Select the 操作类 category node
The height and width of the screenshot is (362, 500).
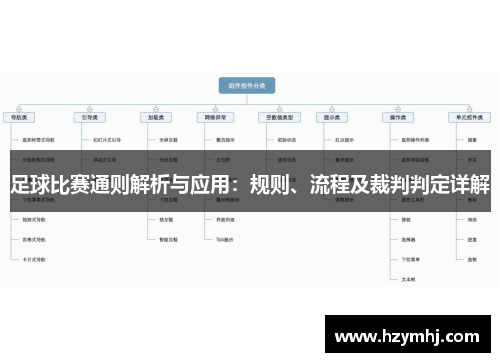pos(398,118)
